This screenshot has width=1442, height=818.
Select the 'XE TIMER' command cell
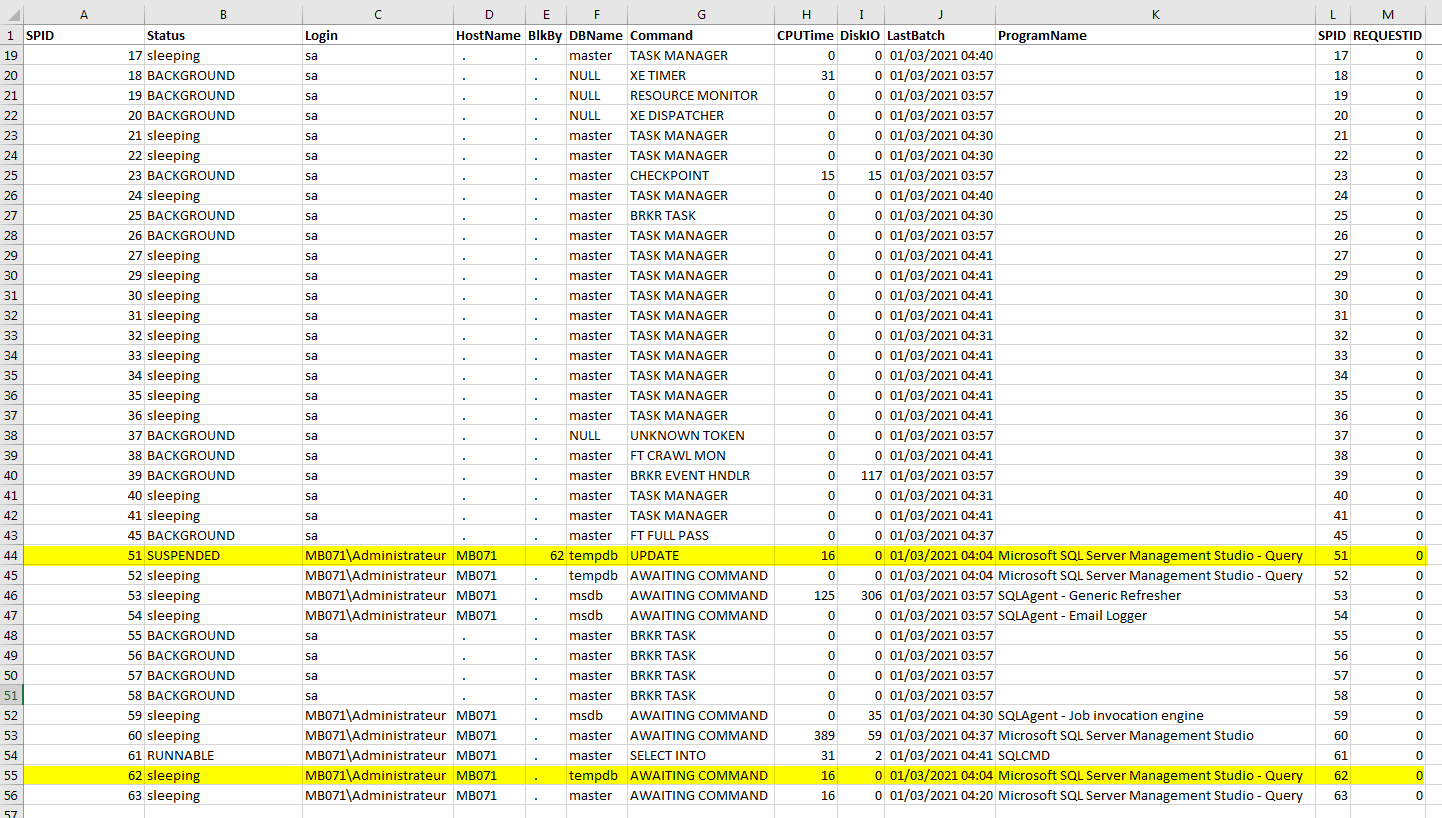tap(701, 75)
